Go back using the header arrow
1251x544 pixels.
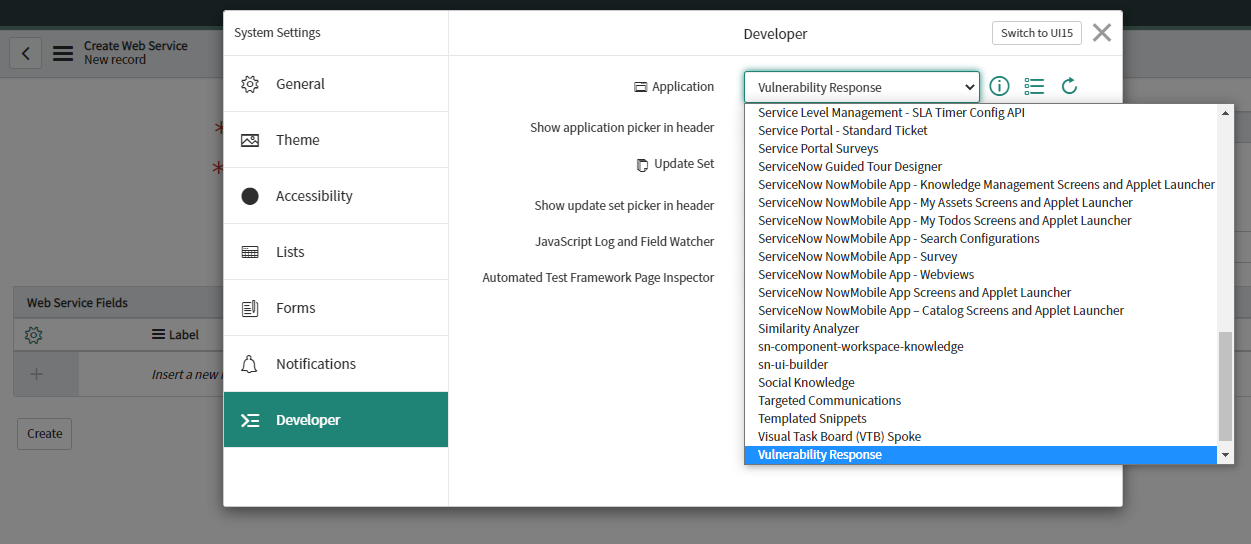[x=26, y=53]
